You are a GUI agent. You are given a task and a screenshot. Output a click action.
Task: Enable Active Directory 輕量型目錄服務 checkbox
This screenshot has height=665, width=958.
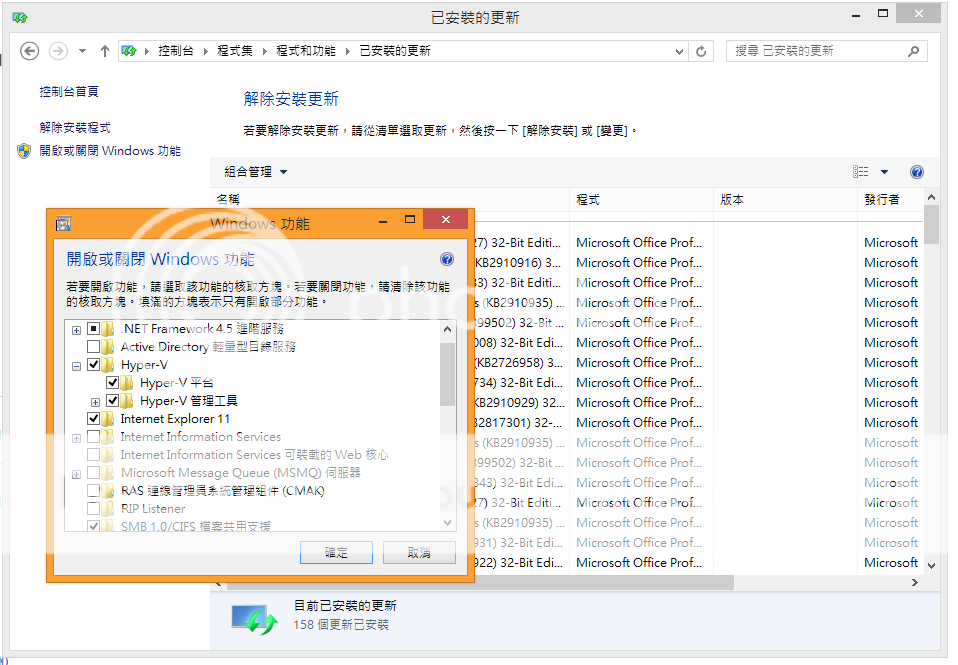(x=93, y=347)
